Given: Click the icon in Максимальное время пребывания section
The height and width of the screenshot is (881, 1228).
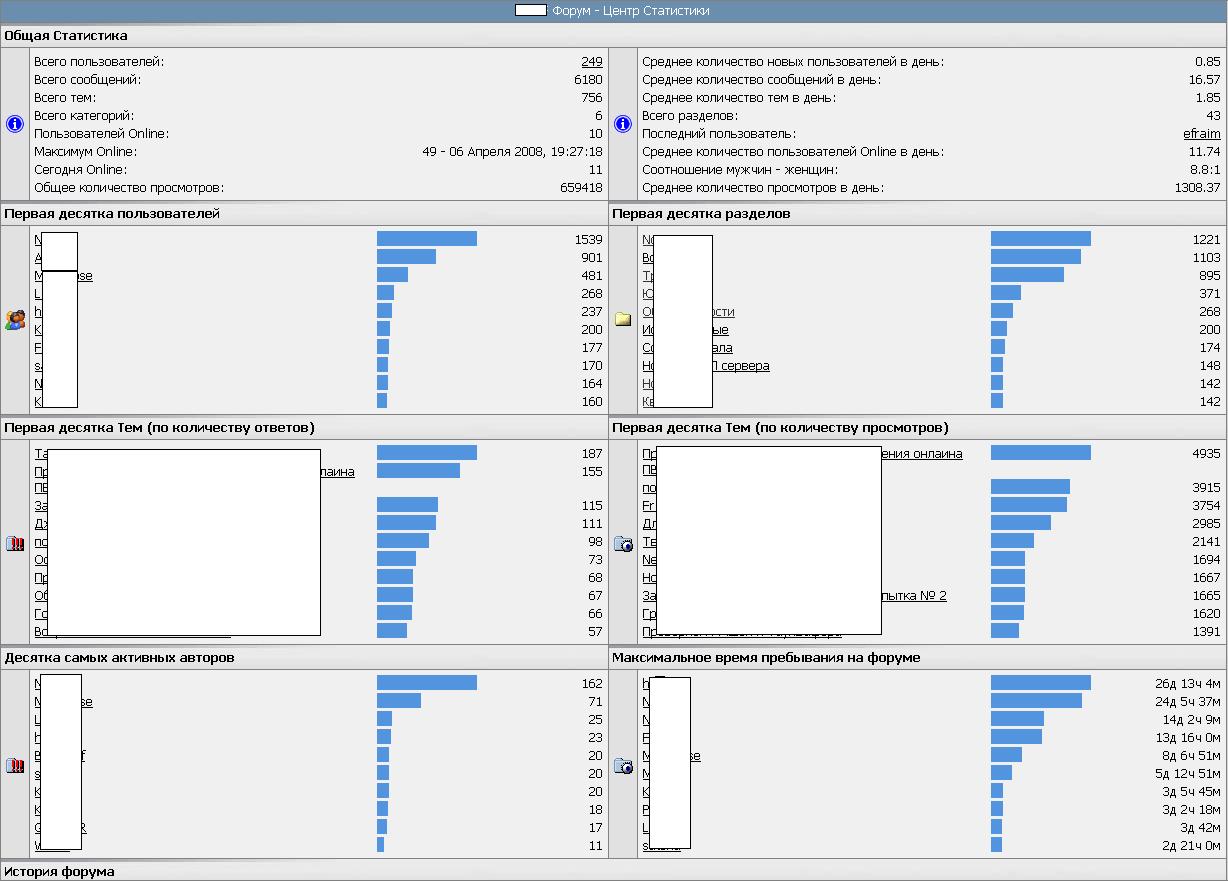Looking at the screenshot, I should 623,766.
